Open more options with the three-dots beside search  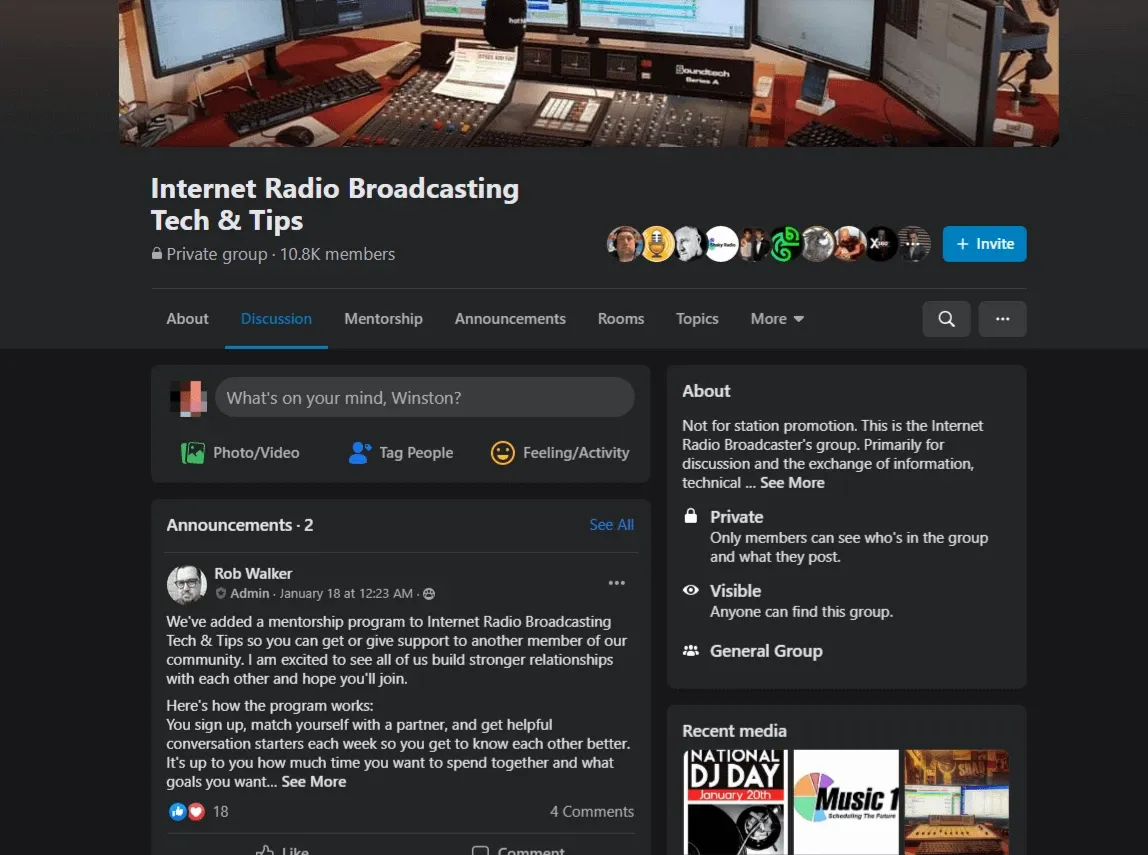click(x=1002, y=318)
